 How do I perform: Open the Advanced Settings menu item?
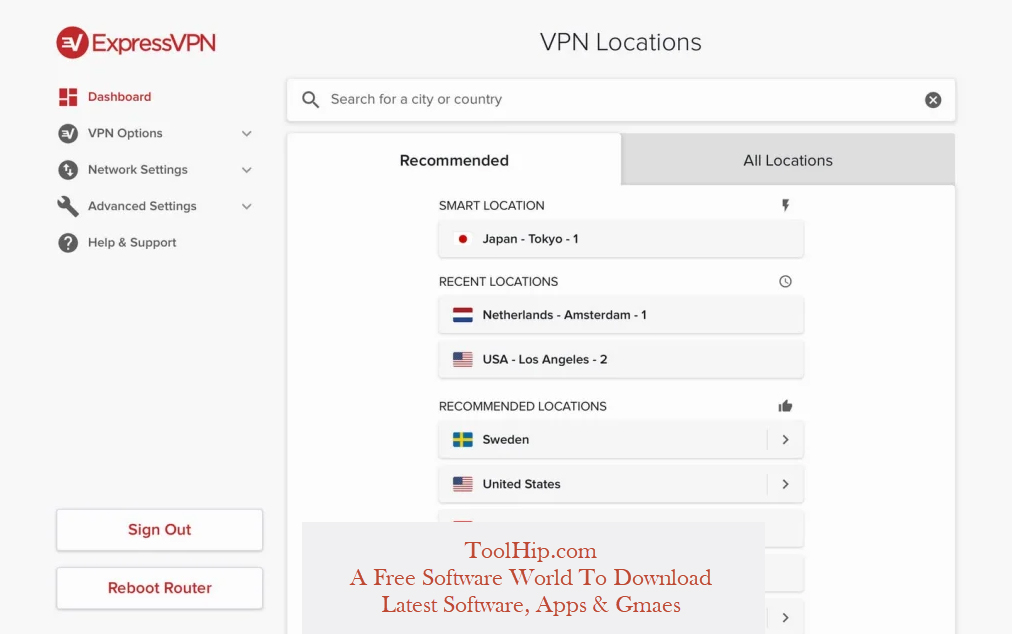point(142,206)
